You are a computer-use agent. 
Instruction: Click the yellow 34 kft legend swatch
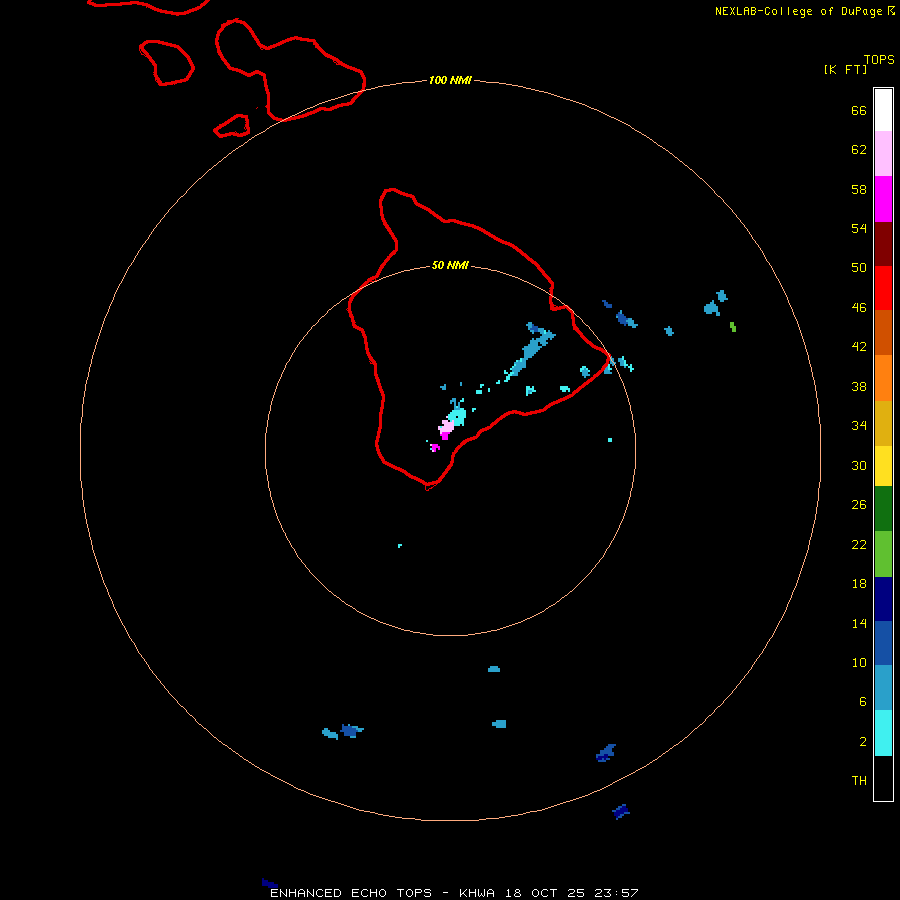pos(883,465)
